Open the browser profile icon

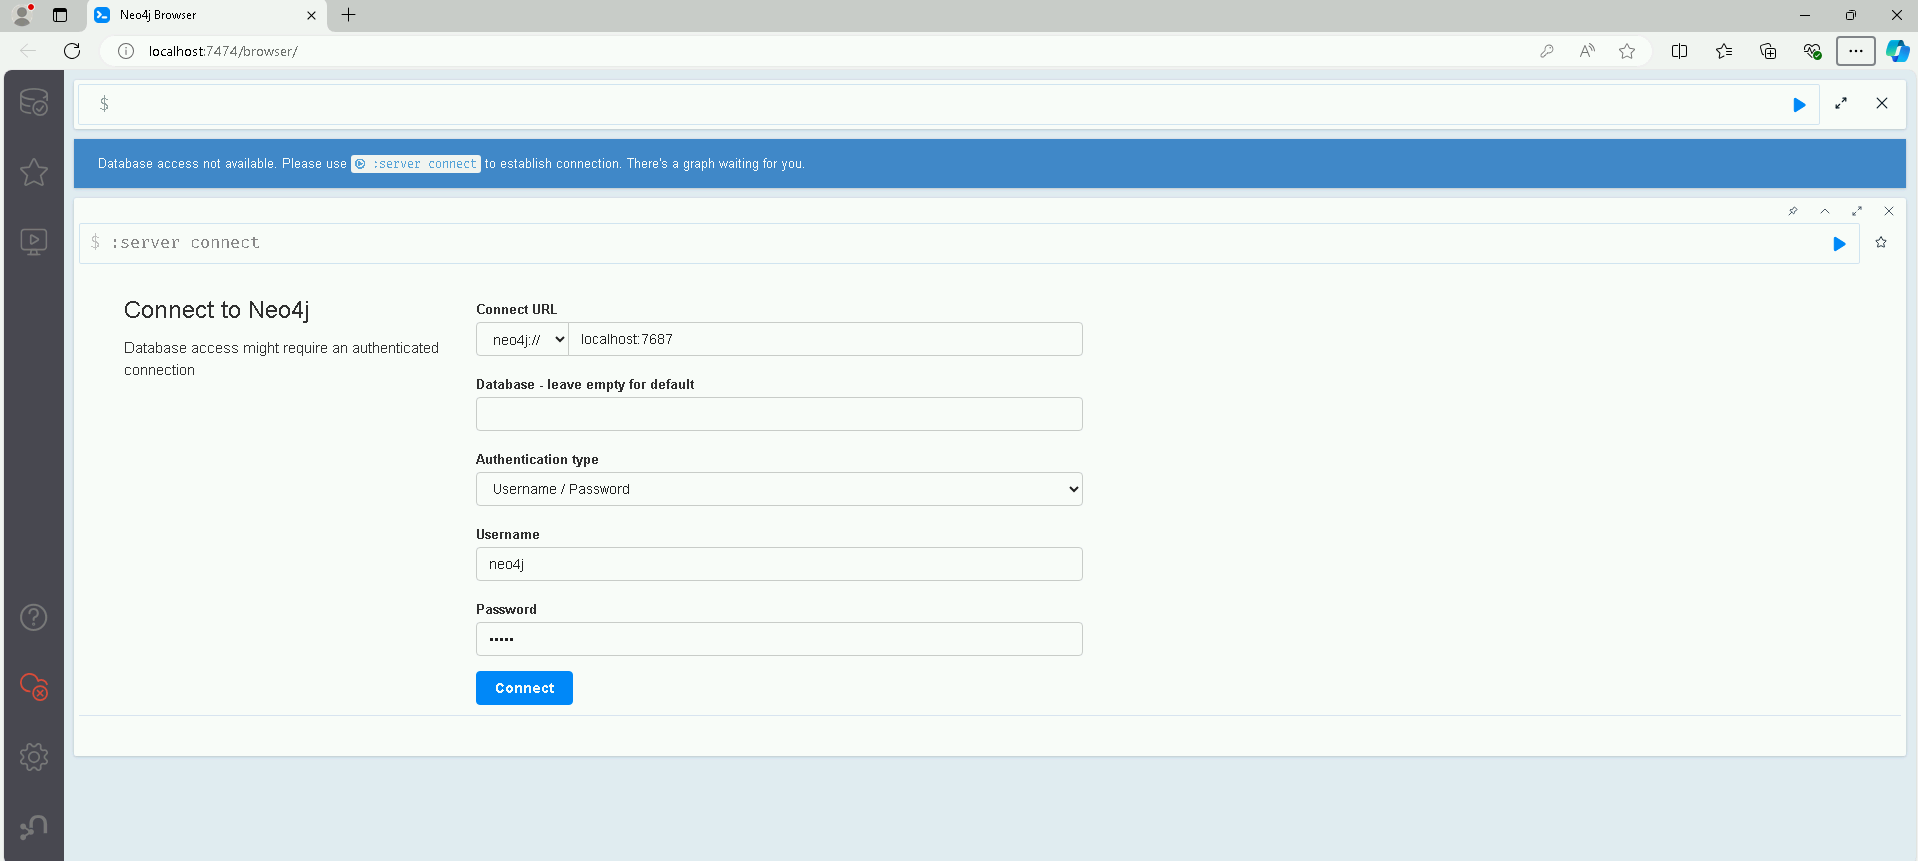coord(22,15)
